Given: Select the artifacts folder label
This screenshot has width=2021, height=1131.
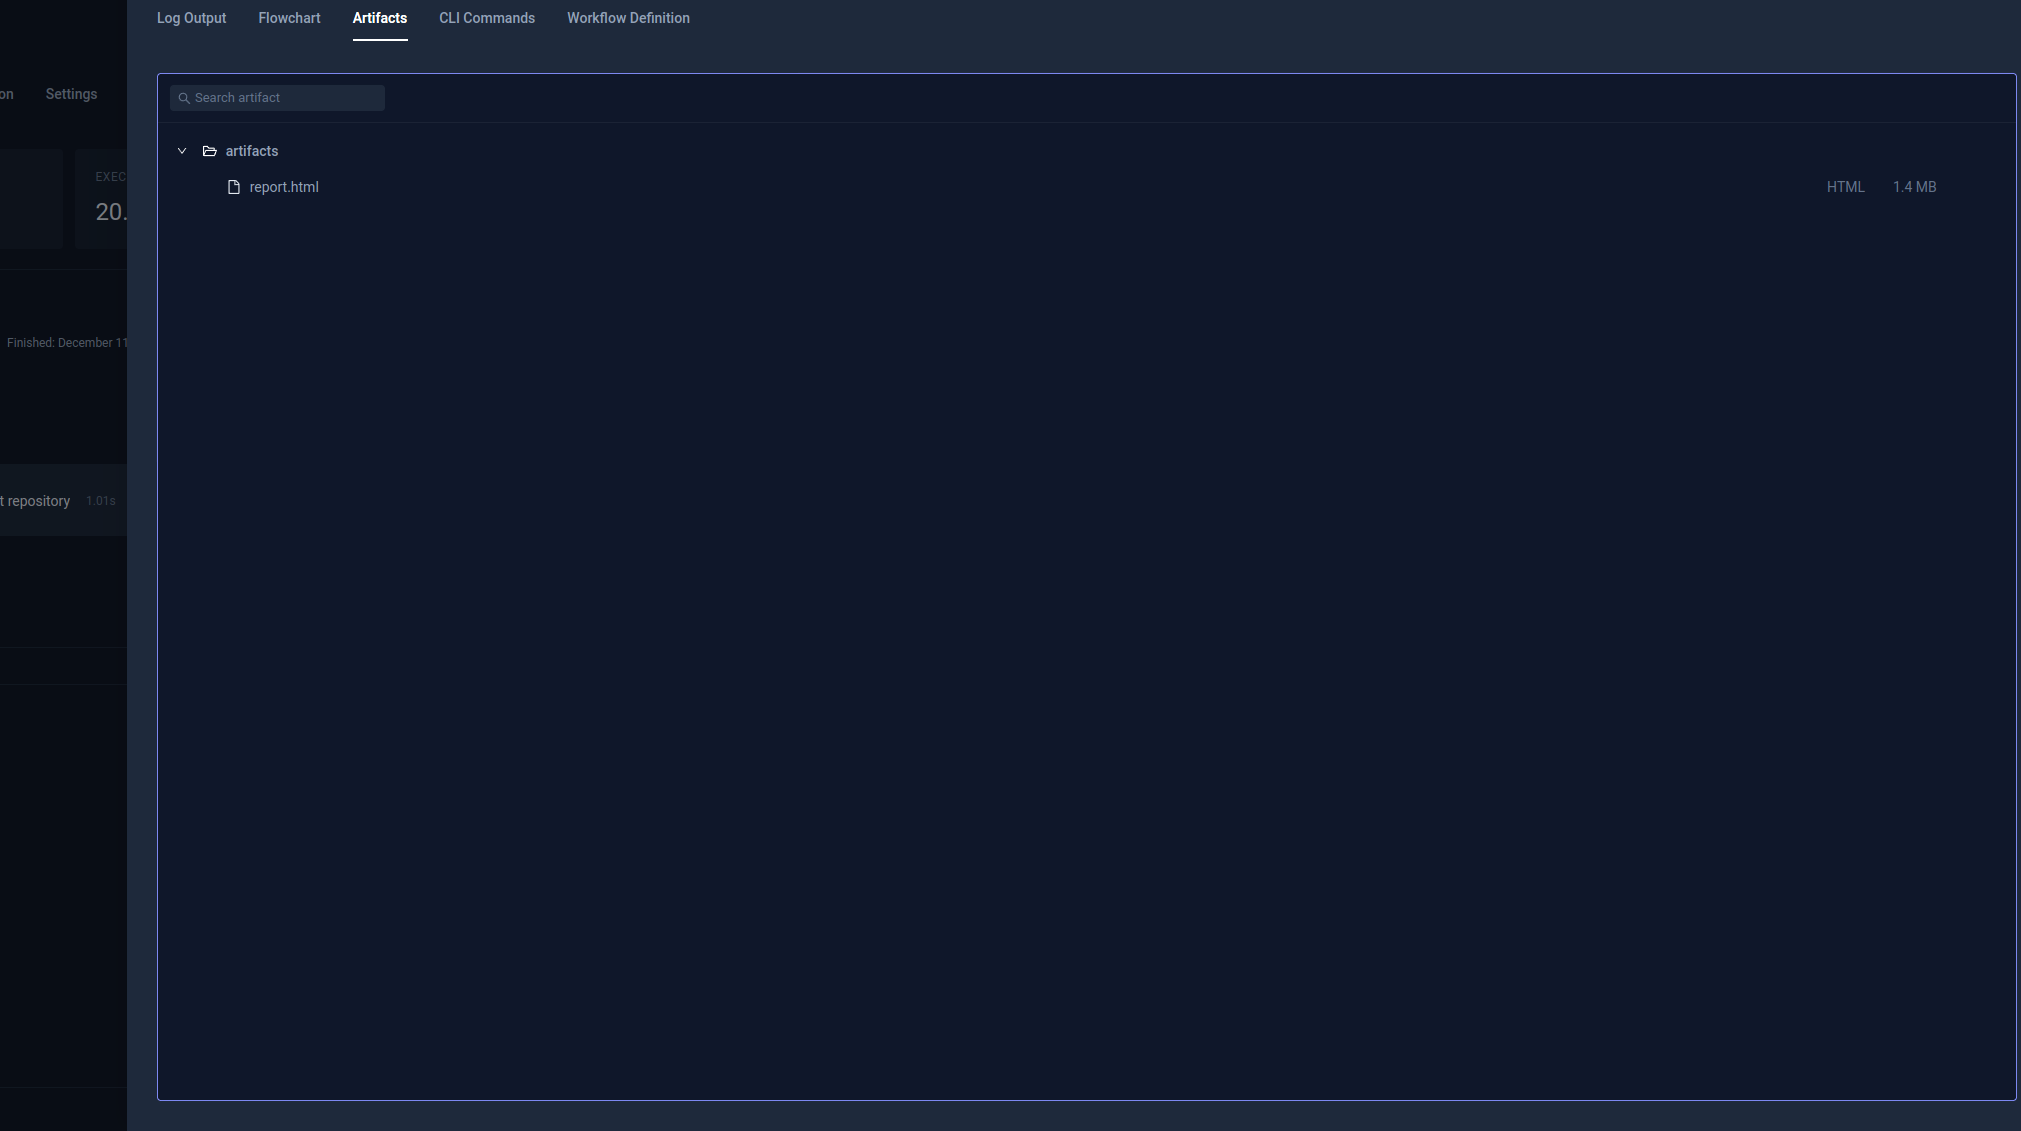Looking at the screenshot, I should (x=252, y=151).
